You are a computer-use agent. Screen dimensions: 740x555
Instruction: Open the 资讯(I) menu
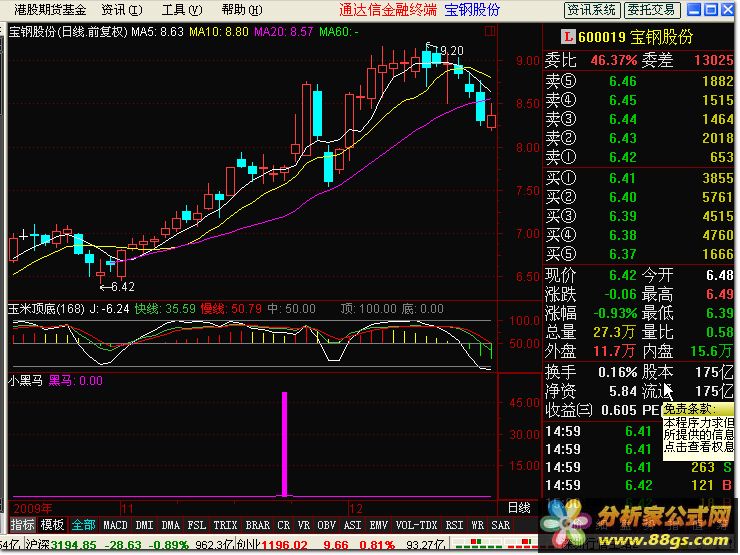[x=122, y=9]
